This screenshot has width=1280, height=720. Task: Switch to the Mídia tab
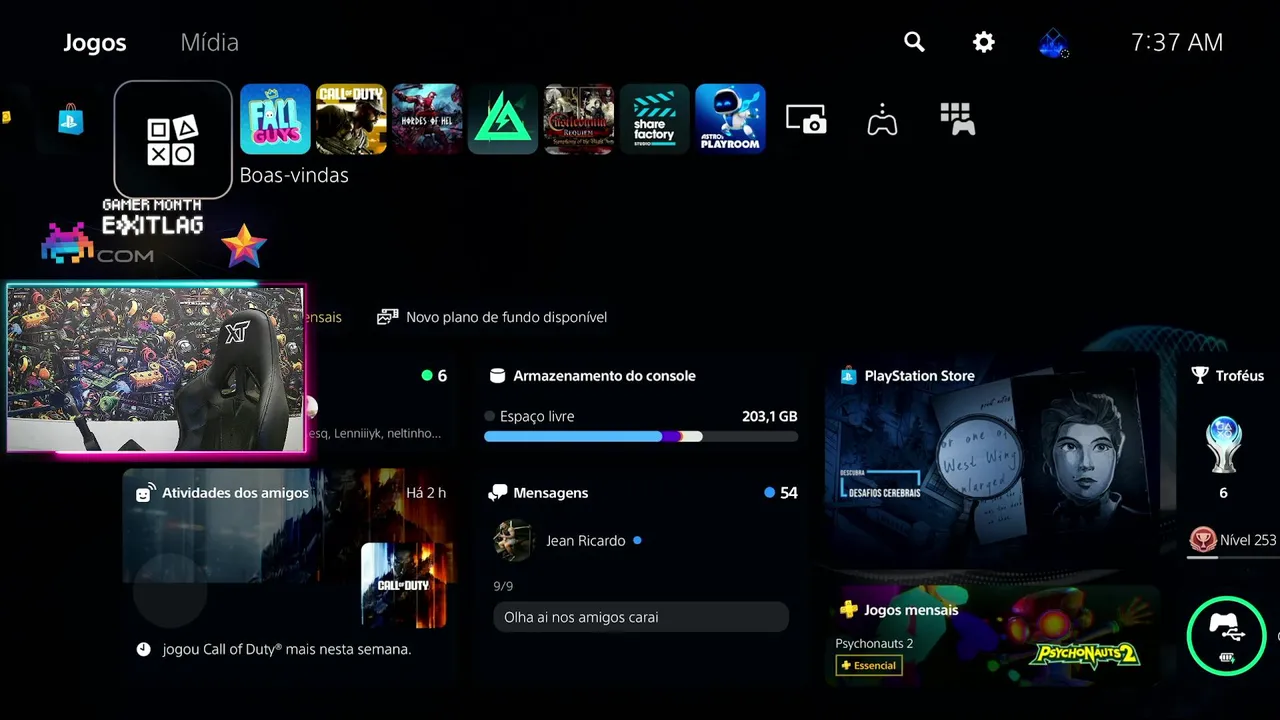tap(209, 43)
